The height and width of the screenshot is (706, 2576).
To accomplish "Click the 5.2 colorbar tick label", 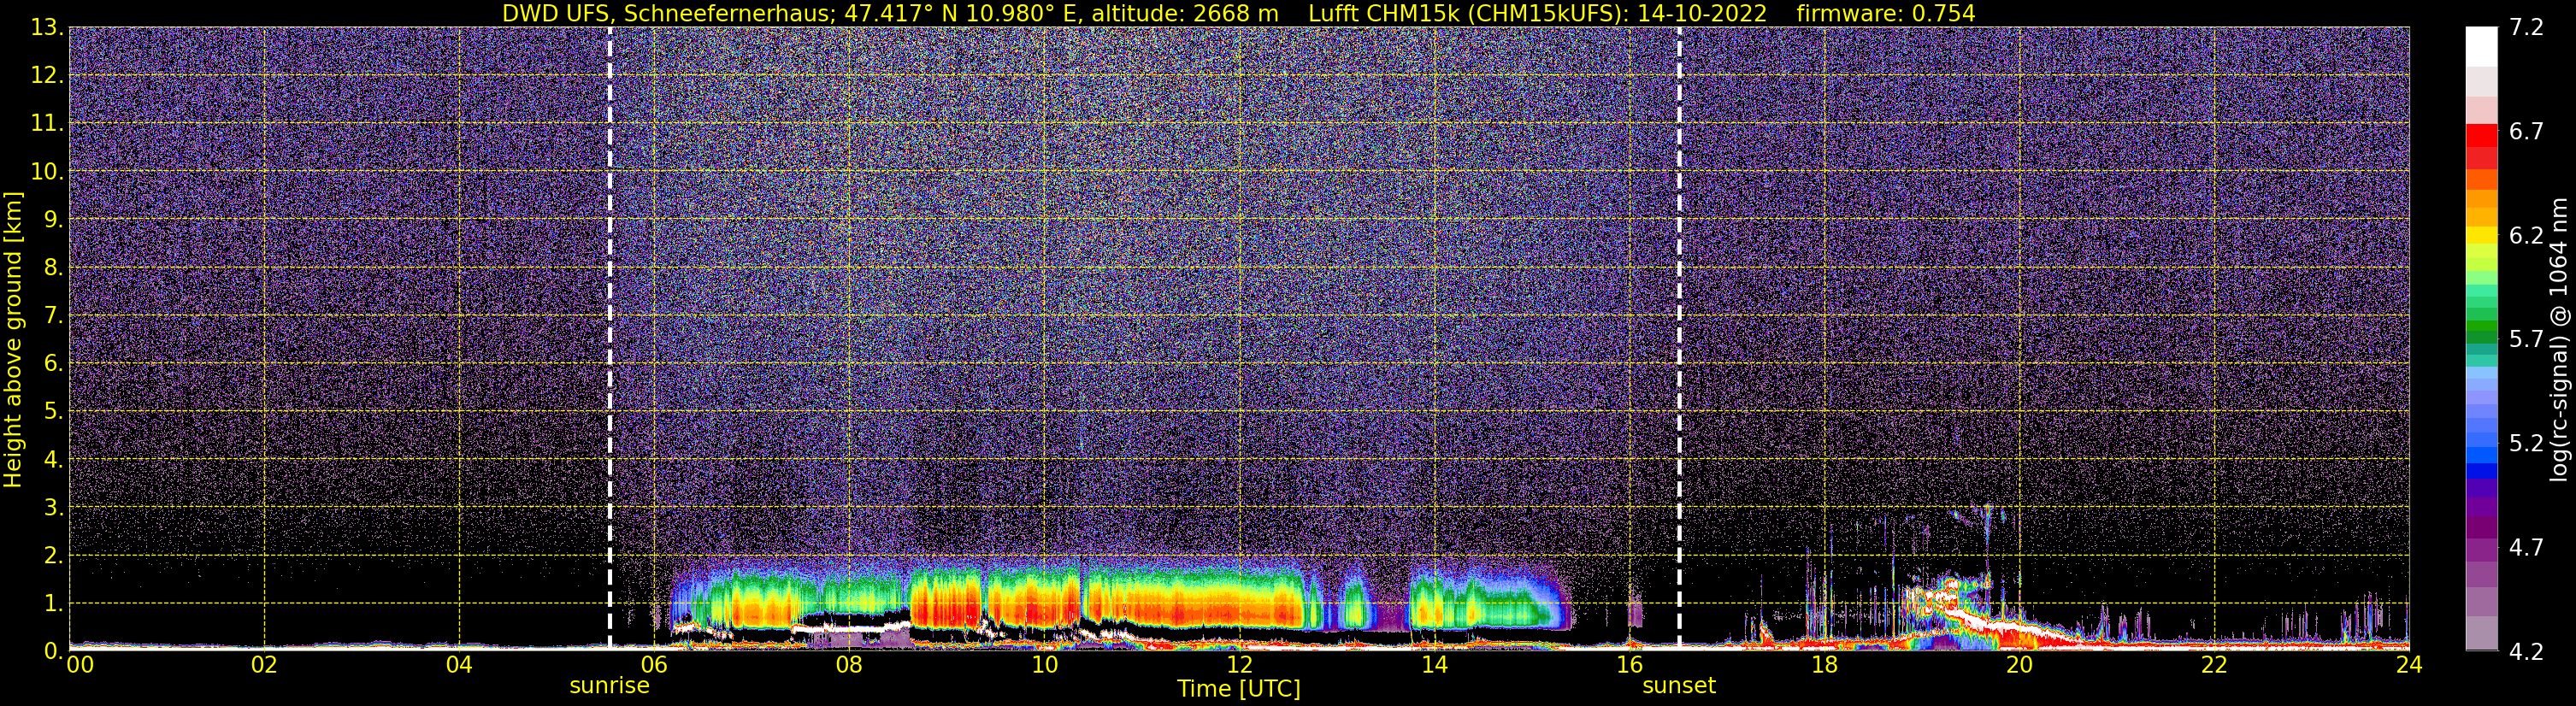I will 2526,444.
